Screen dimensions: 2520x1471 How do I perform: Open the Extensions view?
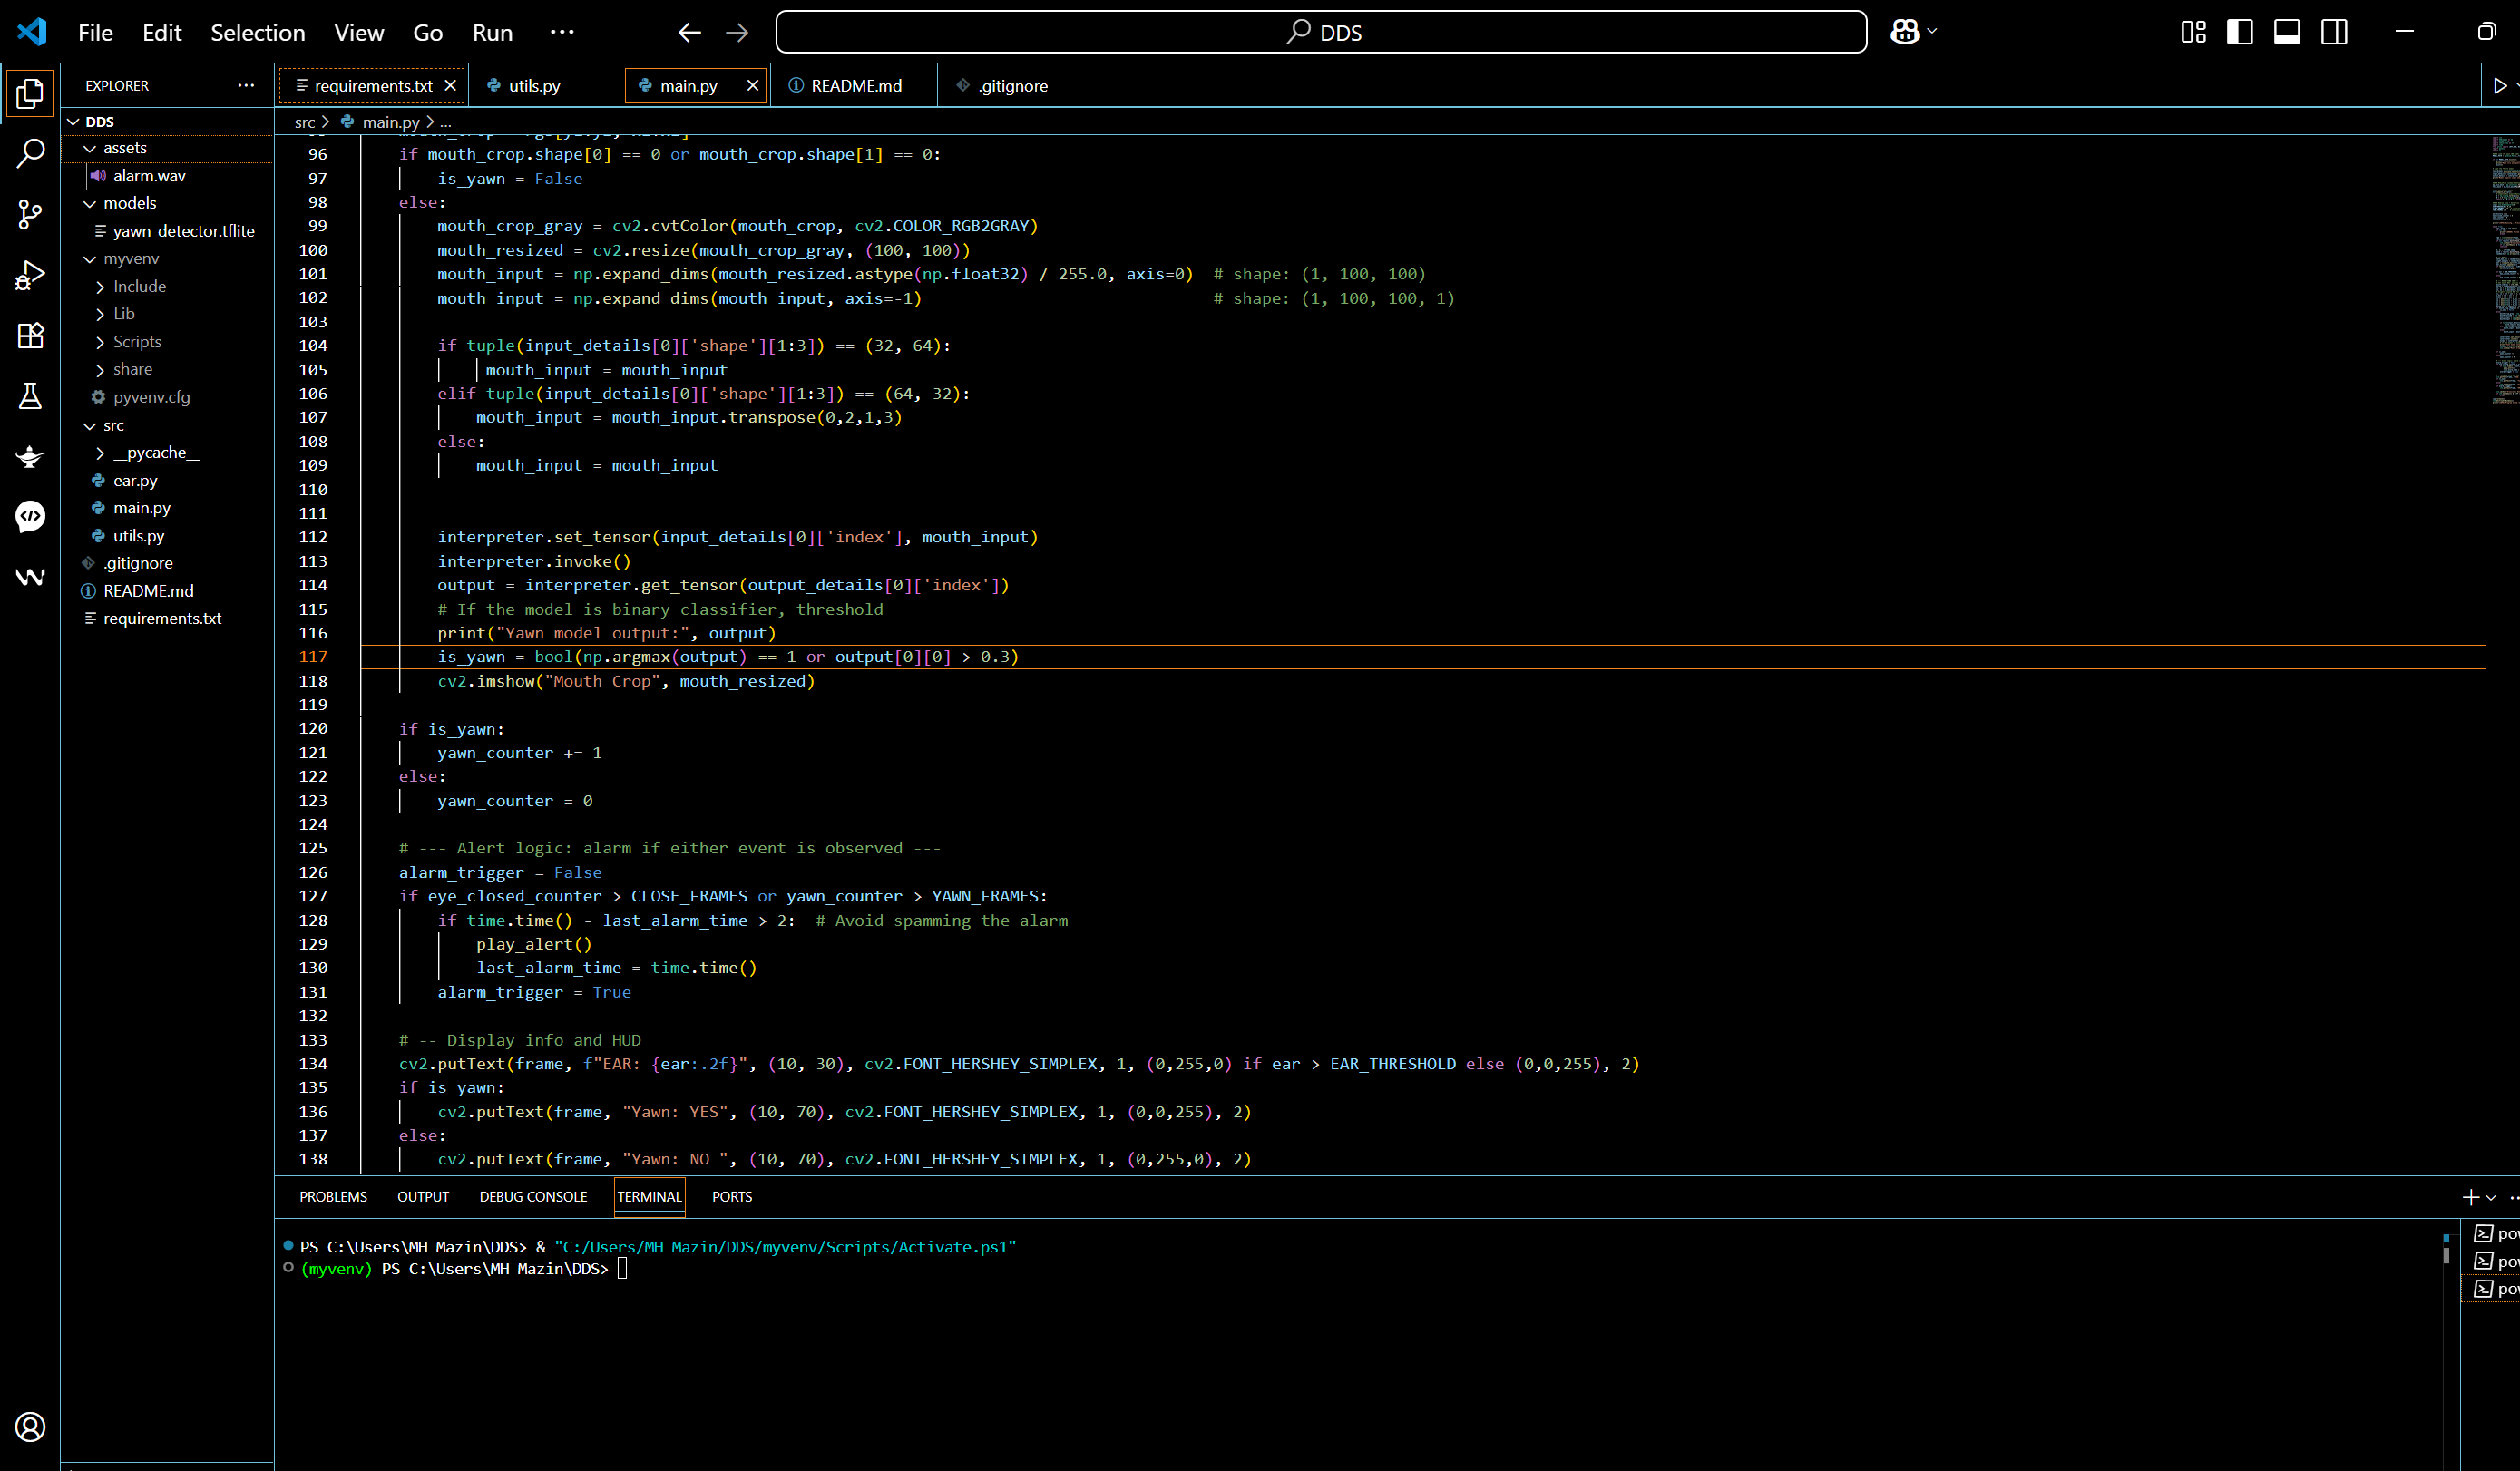[30, 335]
